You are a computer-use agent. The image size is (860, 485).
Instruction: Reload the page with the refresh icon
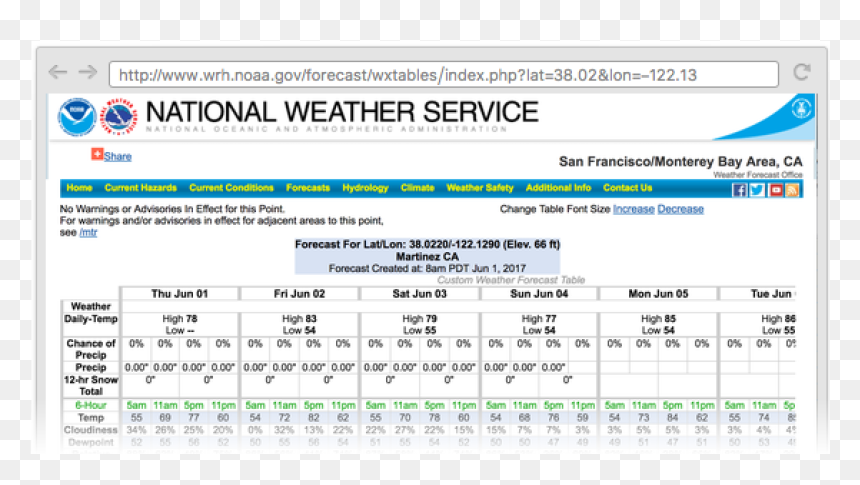(802, 72)
